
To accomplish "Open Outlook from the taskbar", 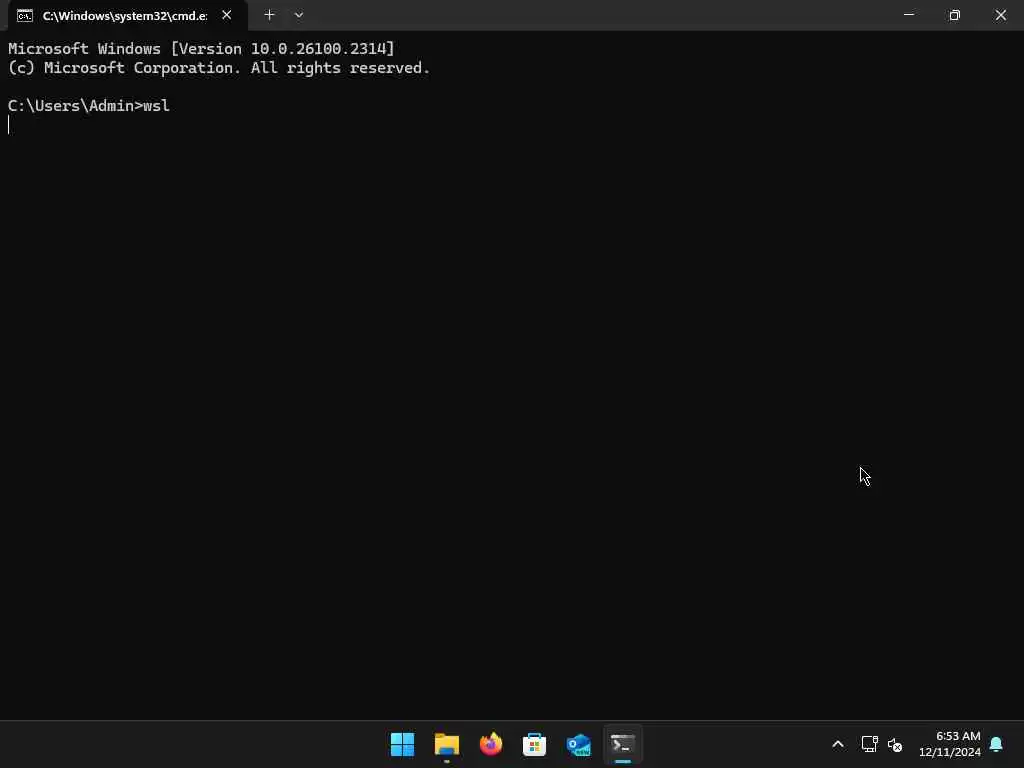I will [x=579, y=744].
